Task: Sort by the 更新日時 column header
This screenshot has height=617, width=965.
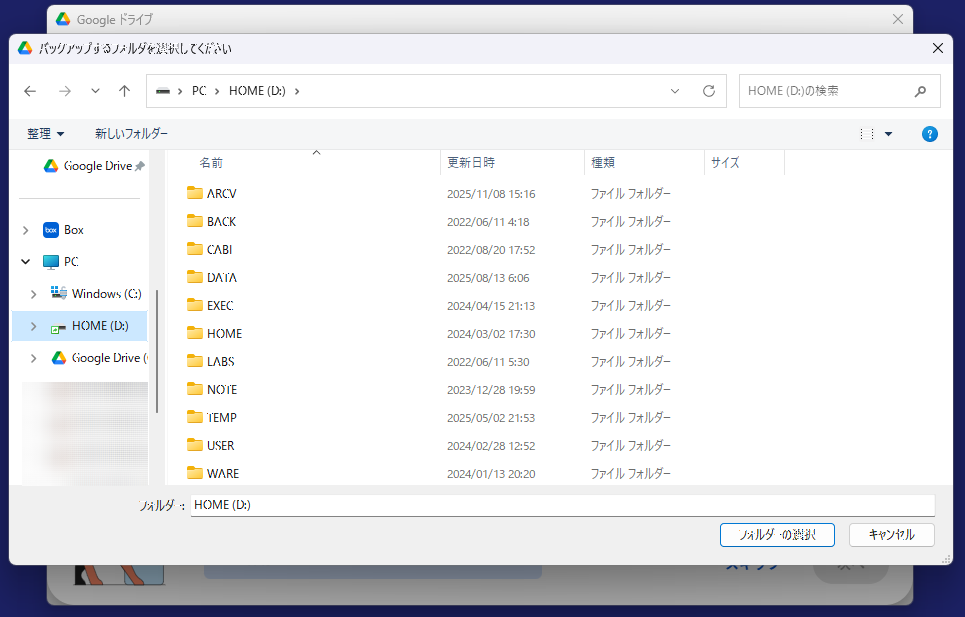Action: click(x=471, y=162)
